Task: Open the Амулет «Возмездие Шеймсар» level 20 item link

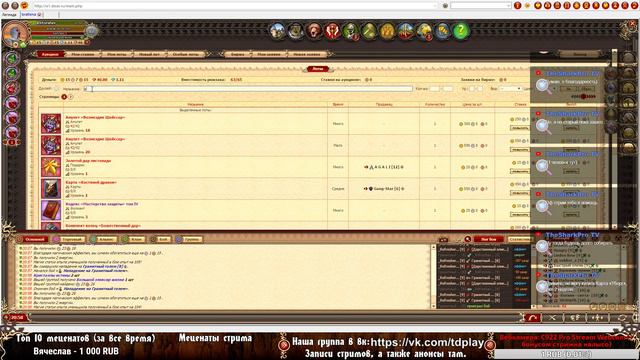Action: (96, 139)
